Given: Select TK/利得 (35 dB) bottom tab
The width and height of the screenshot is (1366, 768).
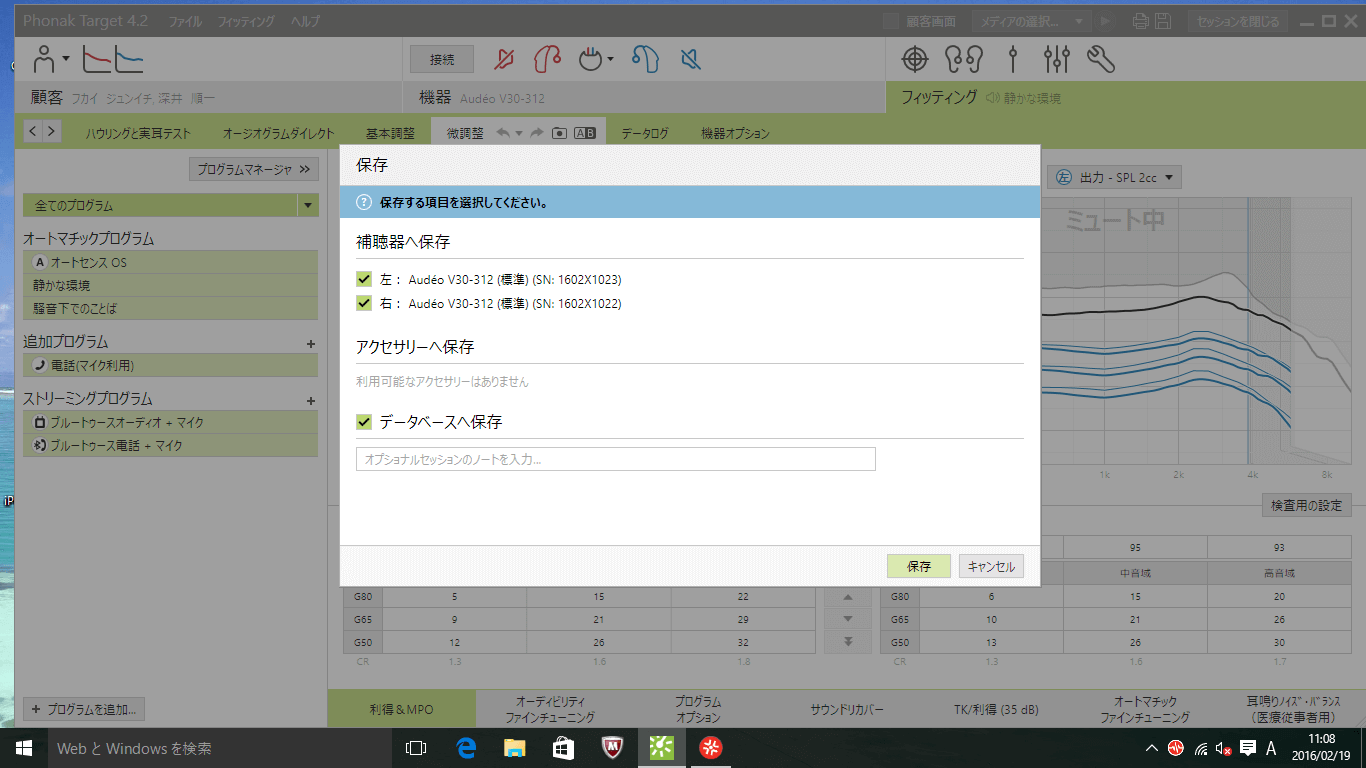Looking at the screenshot, I should pyautogui.click(x=996, y=709).
